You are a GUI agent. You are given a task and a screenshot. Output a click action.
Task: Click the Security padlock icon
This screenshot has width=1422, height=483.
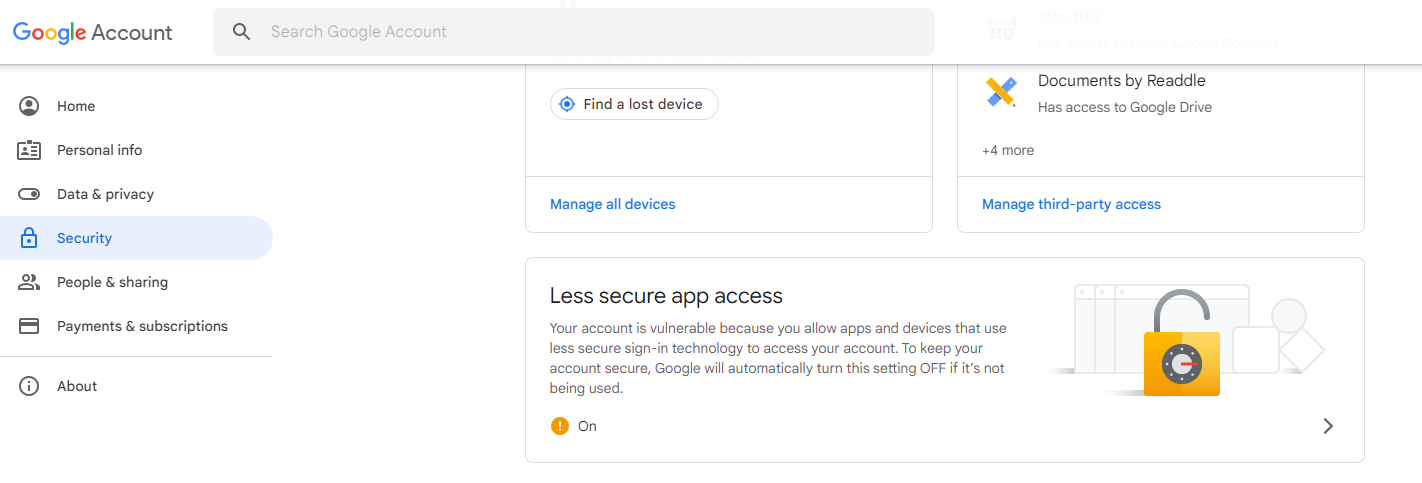tap(29, 238)
